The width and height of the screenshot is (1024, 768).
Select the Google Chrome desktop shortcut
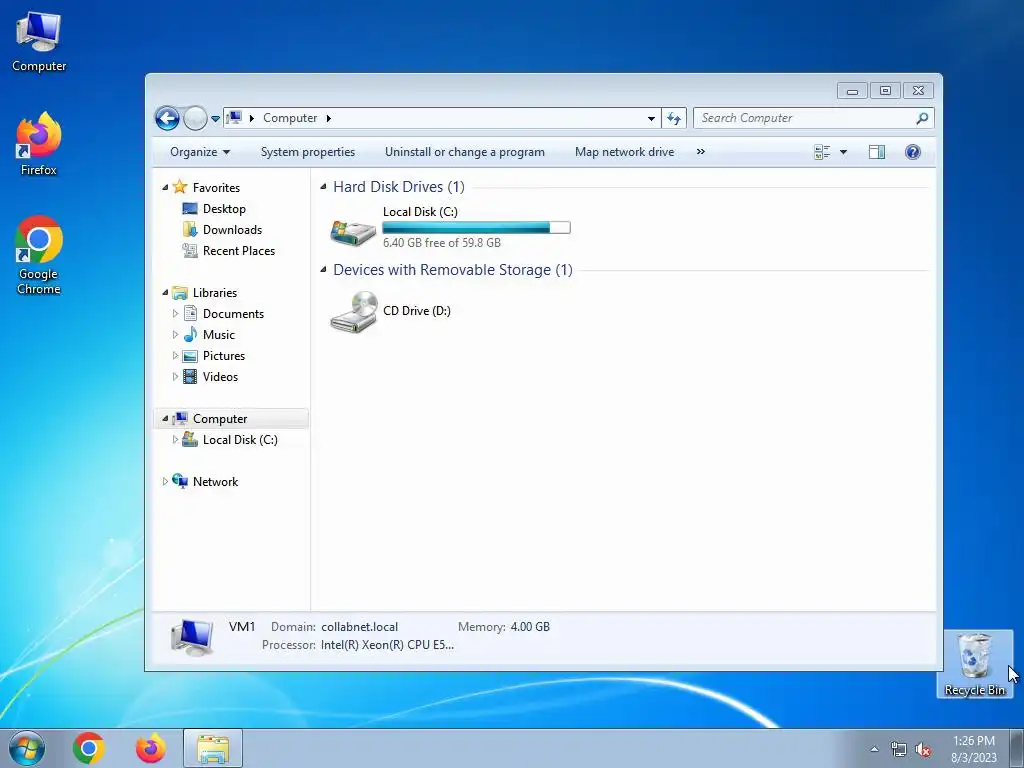pos(39,255)
